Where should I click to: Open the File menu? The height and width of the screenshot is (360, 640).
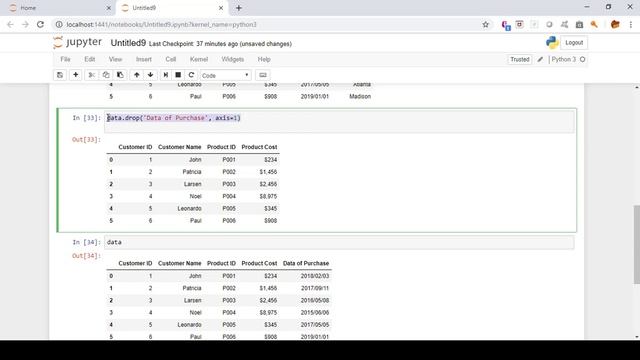tap(65, 60)
